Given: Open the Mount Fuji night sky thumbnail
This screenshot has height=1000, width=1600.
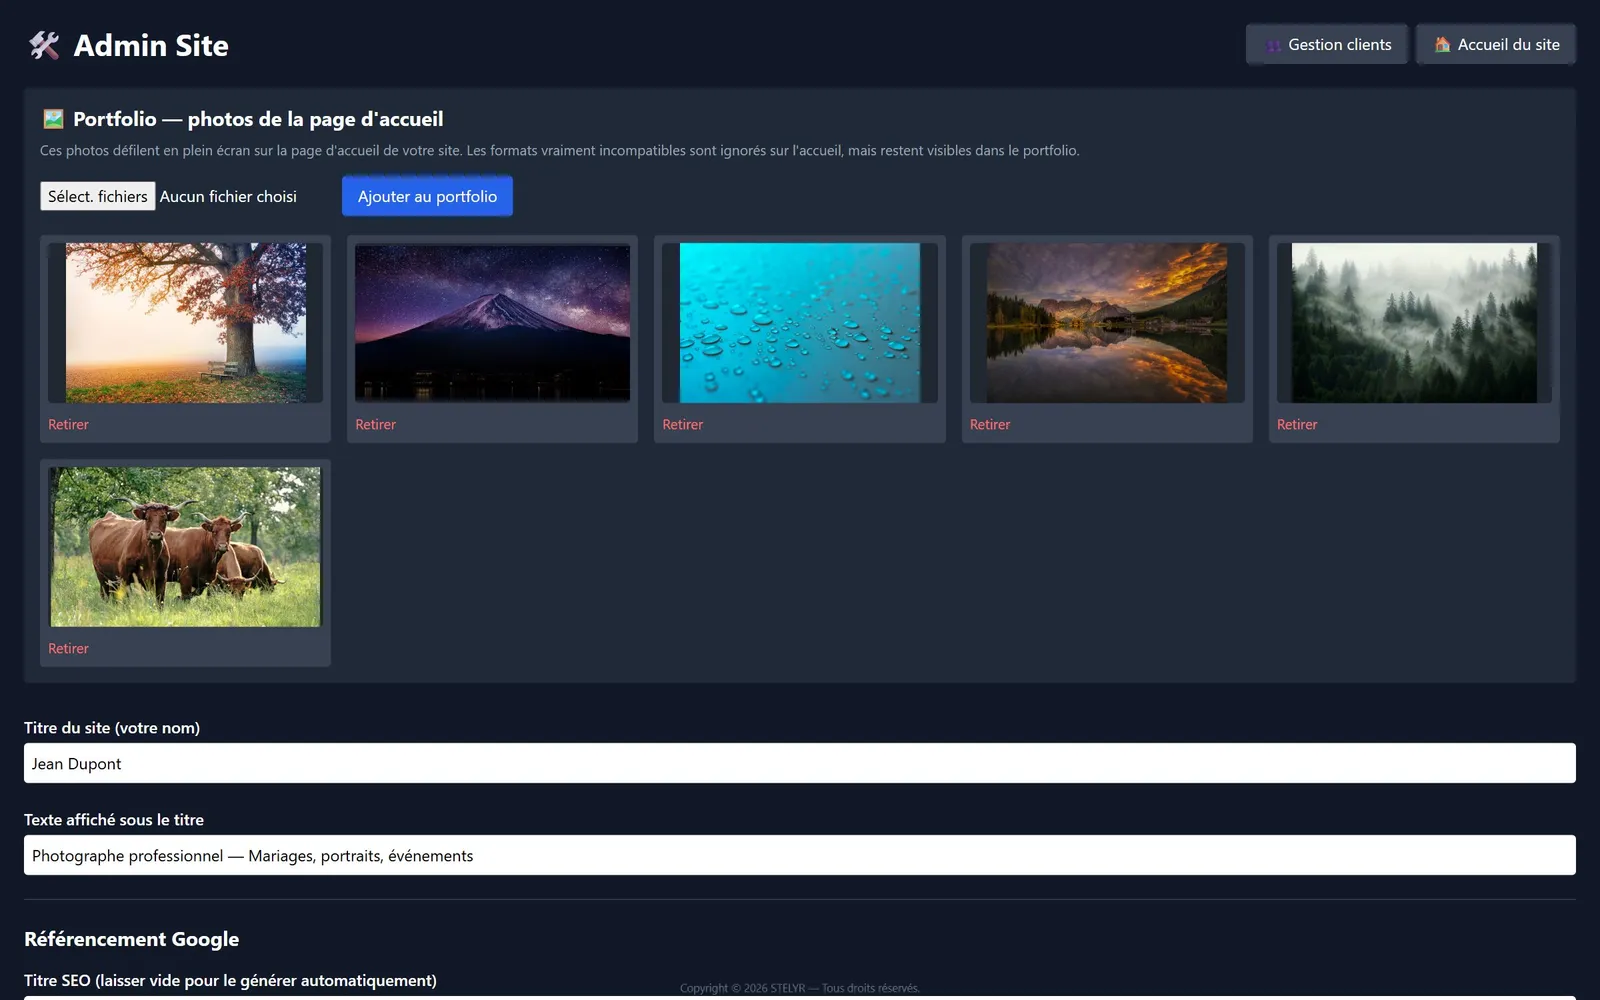Looking at the screenshot, I should (492, 323).
